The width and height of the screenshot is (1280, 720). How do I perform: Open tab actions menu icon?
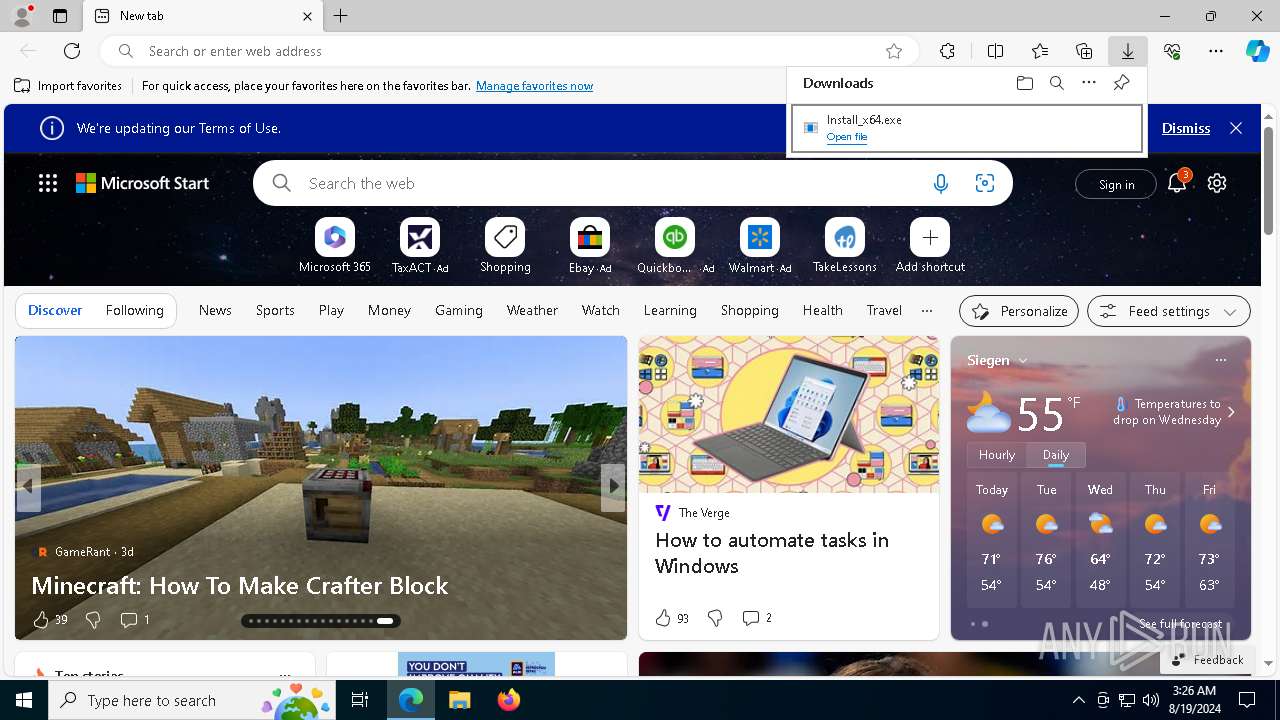click(x=60, y=16)
